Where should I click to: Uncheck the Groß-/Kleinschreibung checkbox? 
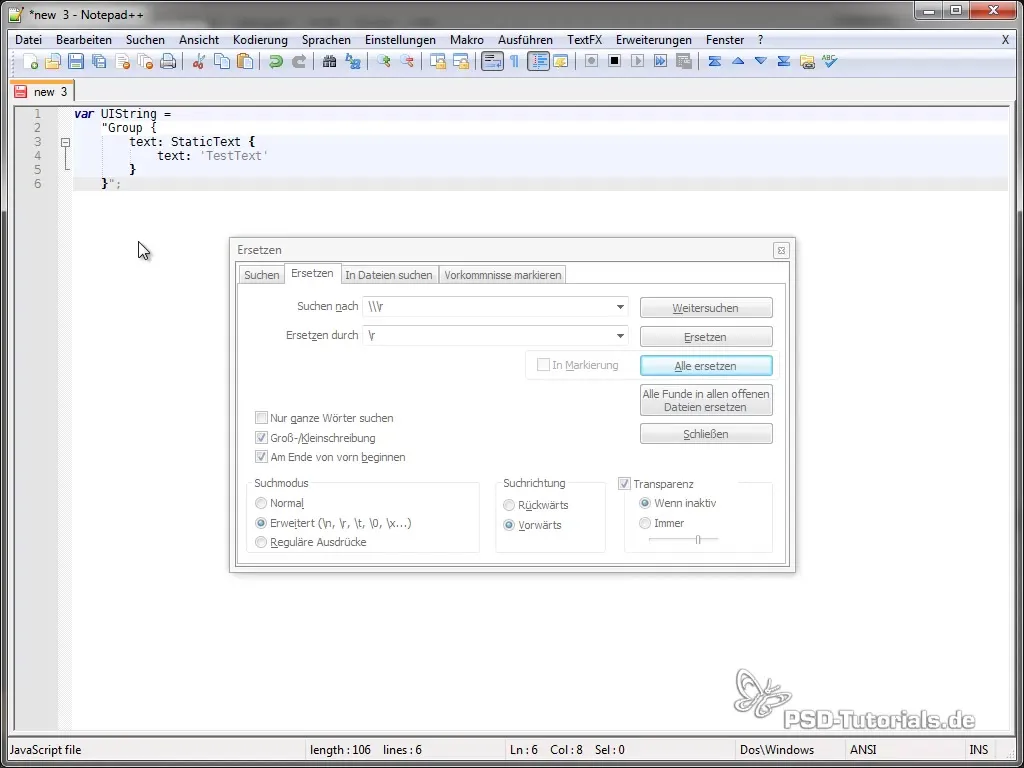tap(261, 438)
